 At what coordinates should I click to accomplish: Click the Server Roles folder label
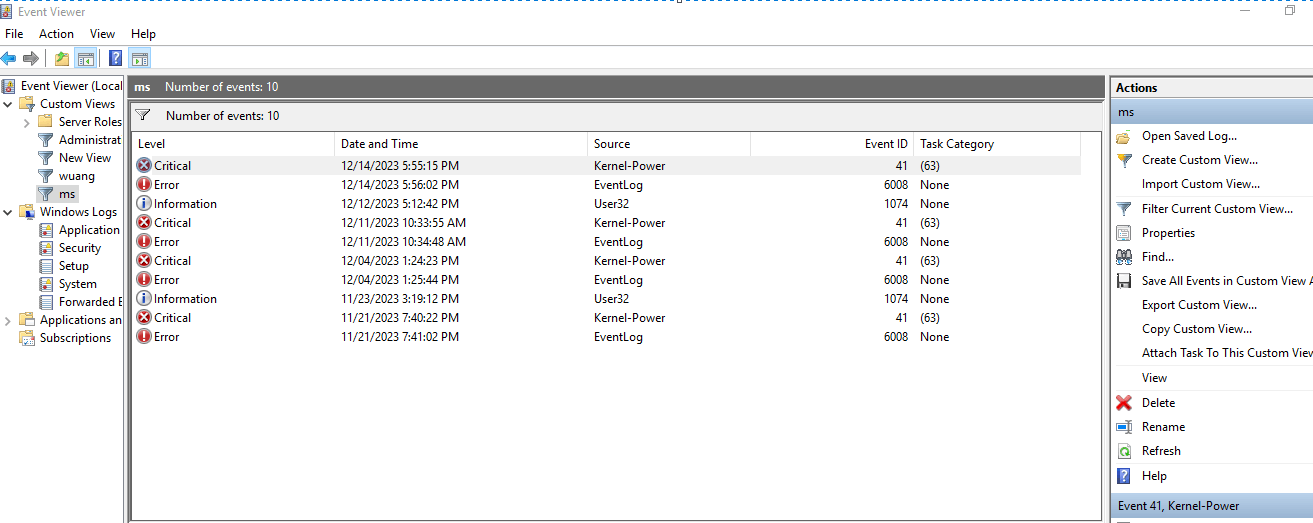tap(90, 122)
